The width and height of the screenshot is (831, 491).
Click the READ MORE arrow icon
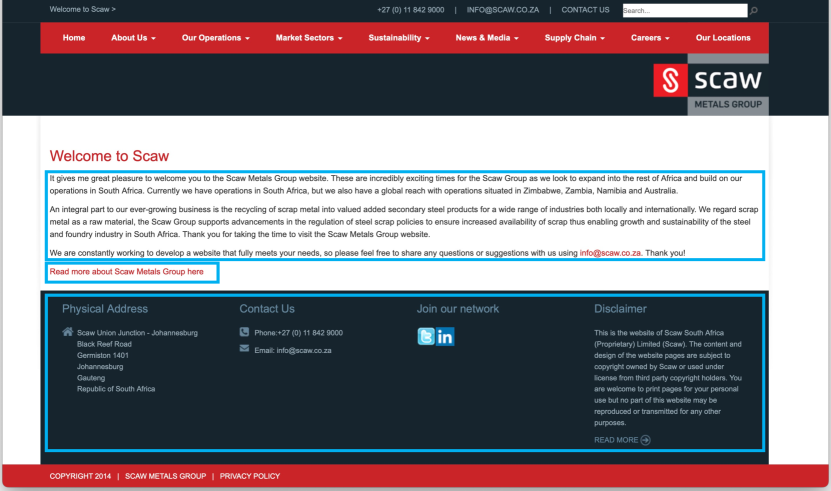646,440
